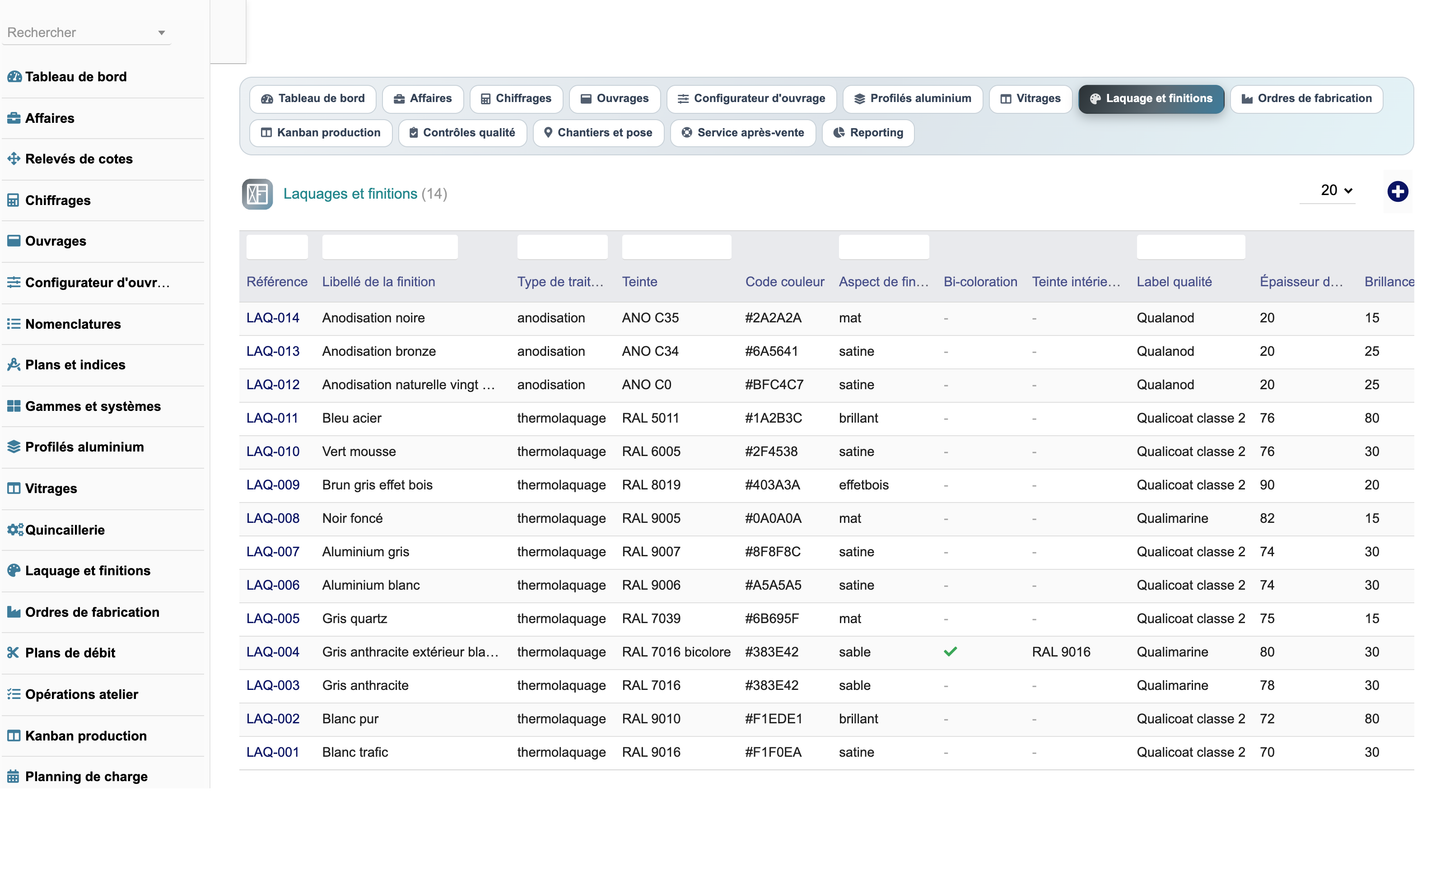Click the Teinte filter field
This screenshot has width=1445, height=894.
676,247
